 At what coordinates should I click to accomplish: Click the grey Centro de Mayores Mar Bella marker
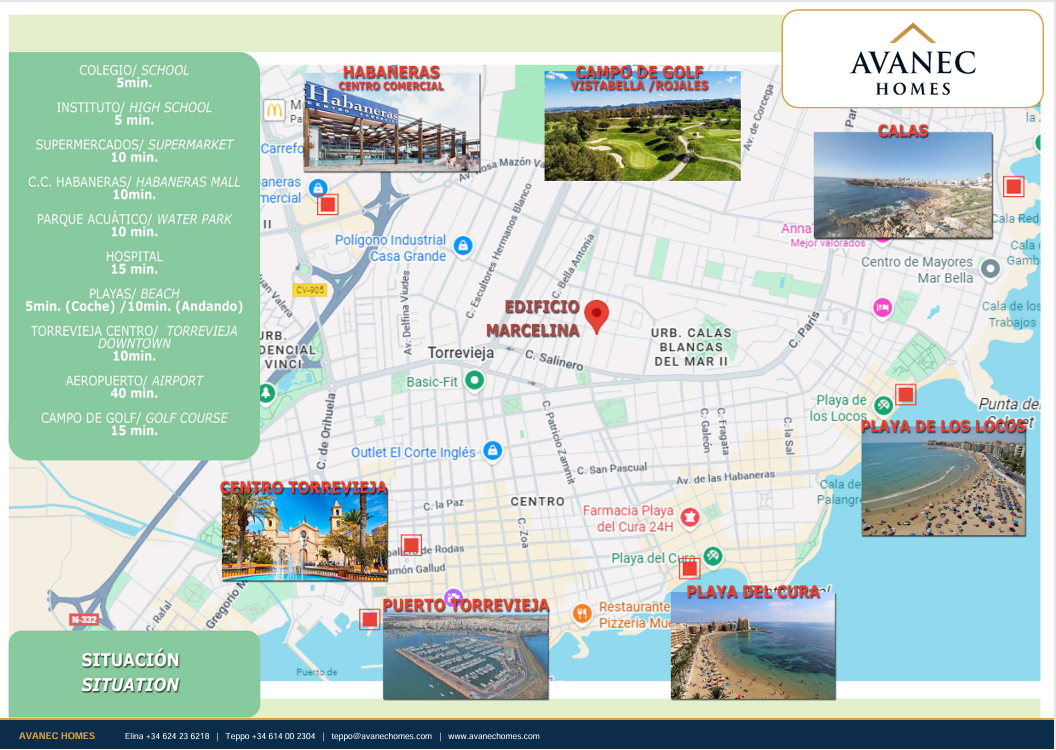click(x=990, y=269)
